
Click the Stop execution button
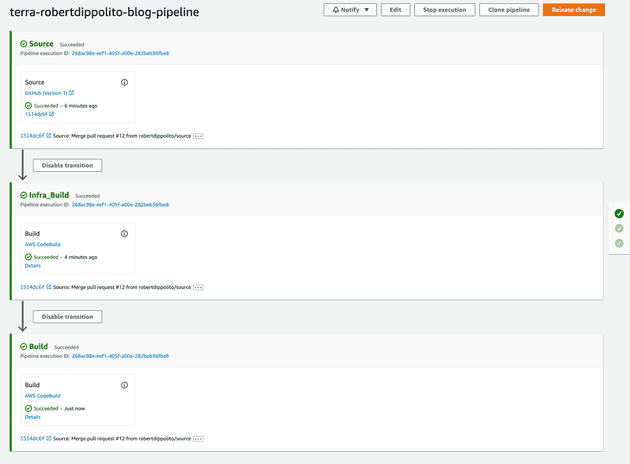click(x=444, y=10)
